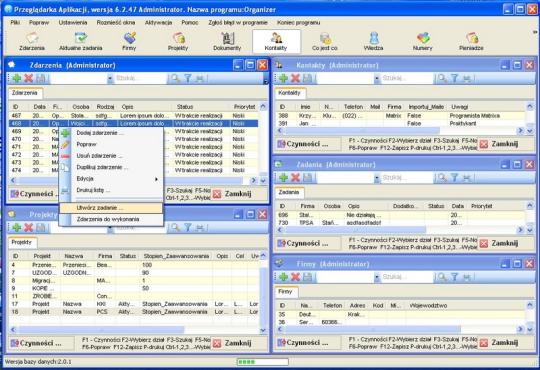Click the Priorytet column header in Zdarzenia table

click(x=245, y=107)
